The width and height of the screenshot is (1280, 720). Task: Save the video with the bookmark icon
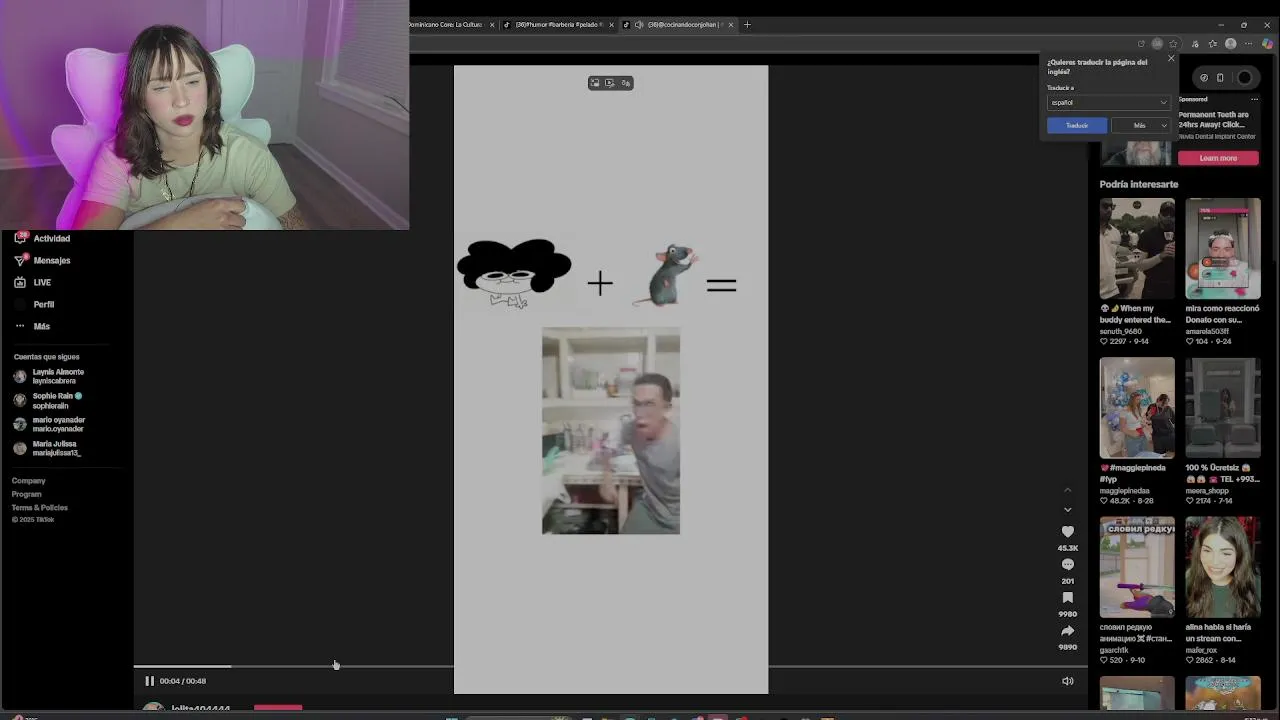(x=1067, y=598)
